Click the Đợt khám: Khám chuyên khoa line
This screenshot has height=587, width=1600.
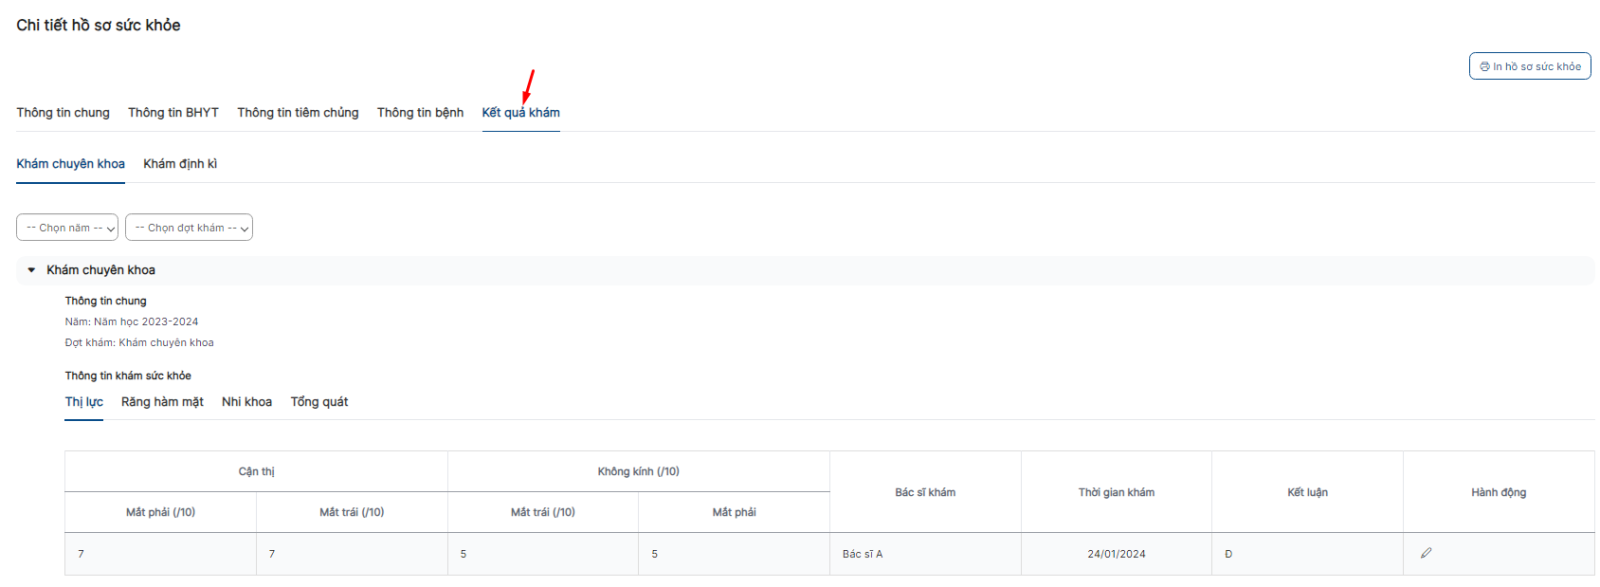coord(140,343)
